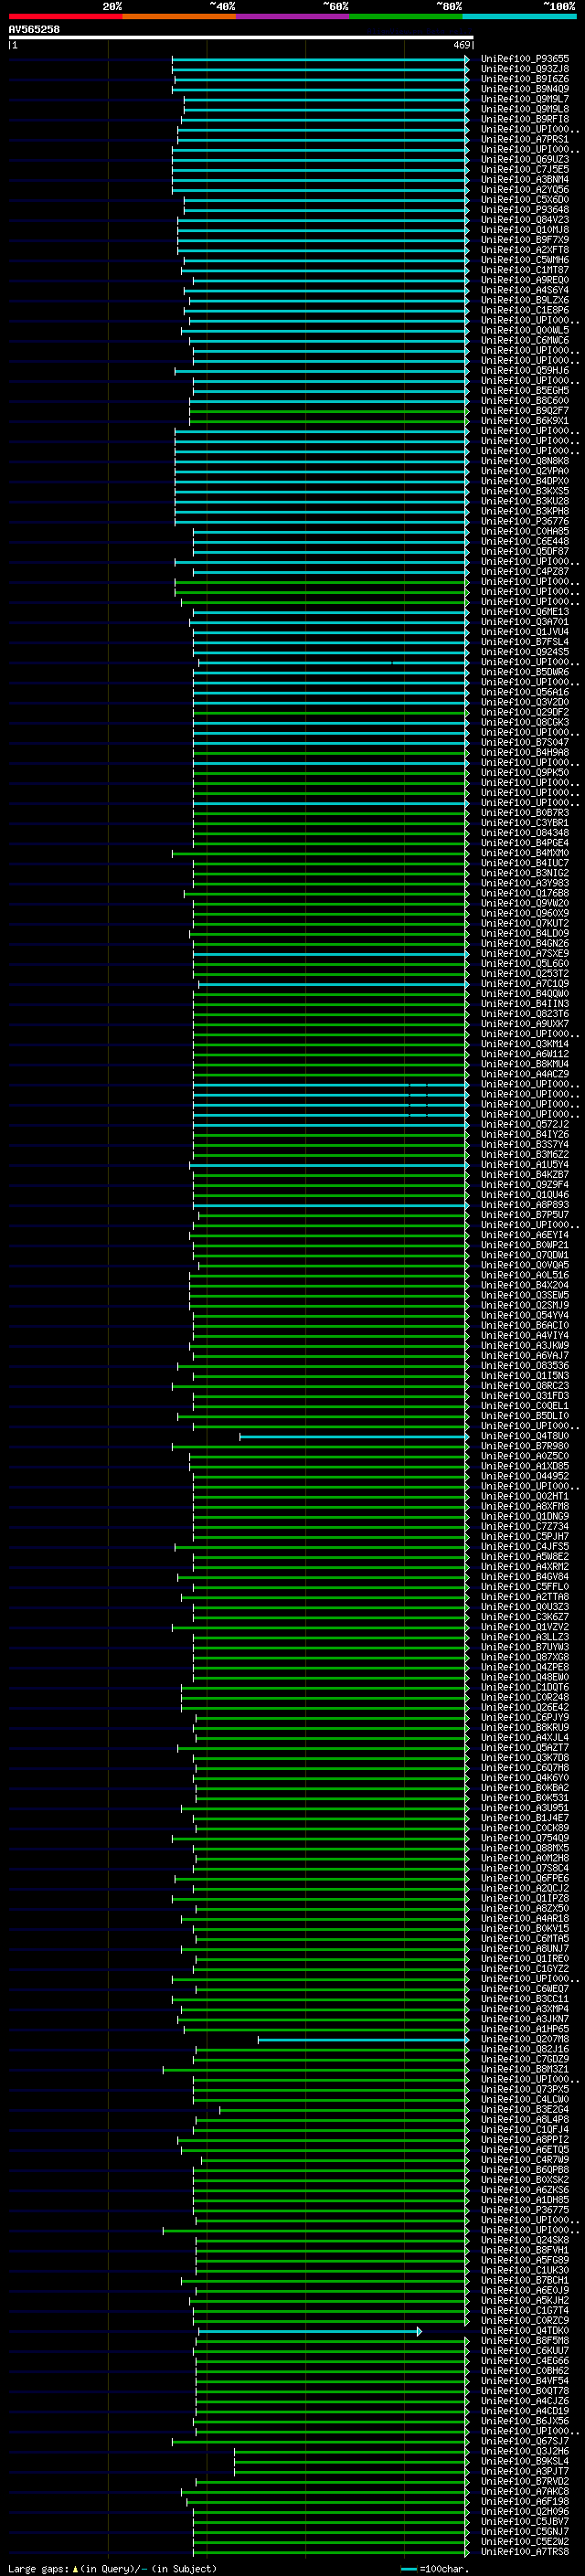585x2576 pixels.
Task: Click the purple ~60% identity color segment
Action: coord(293,16)
